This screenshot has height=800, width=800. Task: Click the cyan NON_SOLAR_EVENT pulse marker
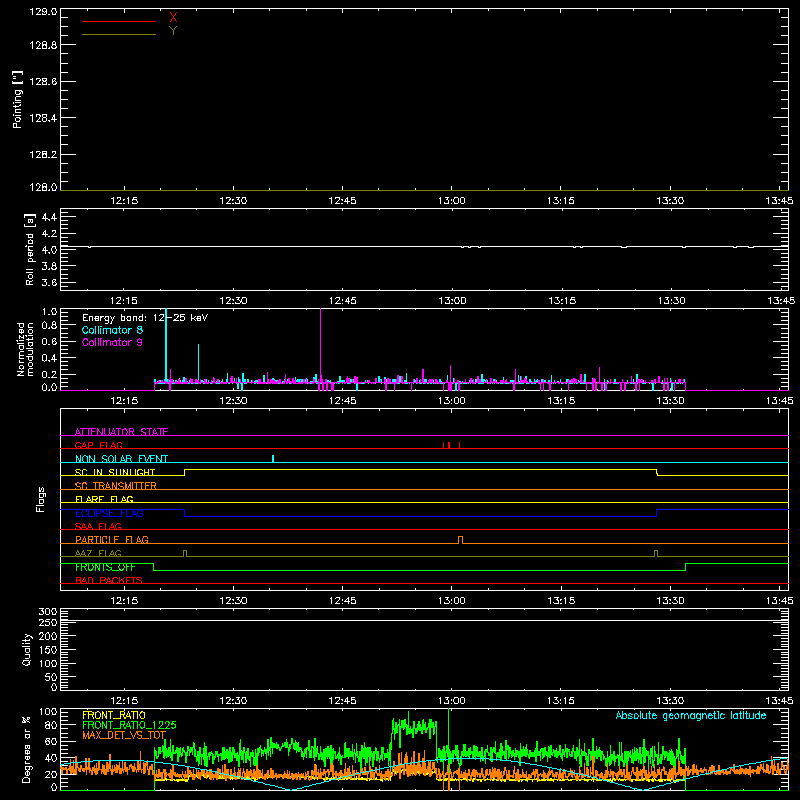click(x=273, y=459)
